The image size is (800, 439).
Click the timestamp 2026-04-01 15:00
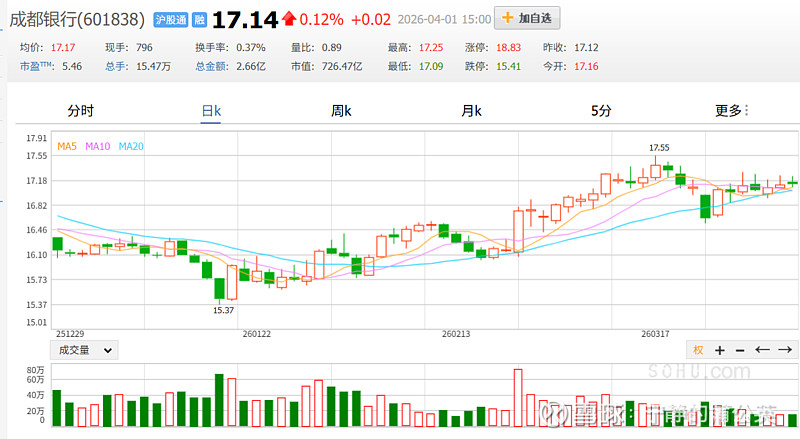click(x=444, y=20)
